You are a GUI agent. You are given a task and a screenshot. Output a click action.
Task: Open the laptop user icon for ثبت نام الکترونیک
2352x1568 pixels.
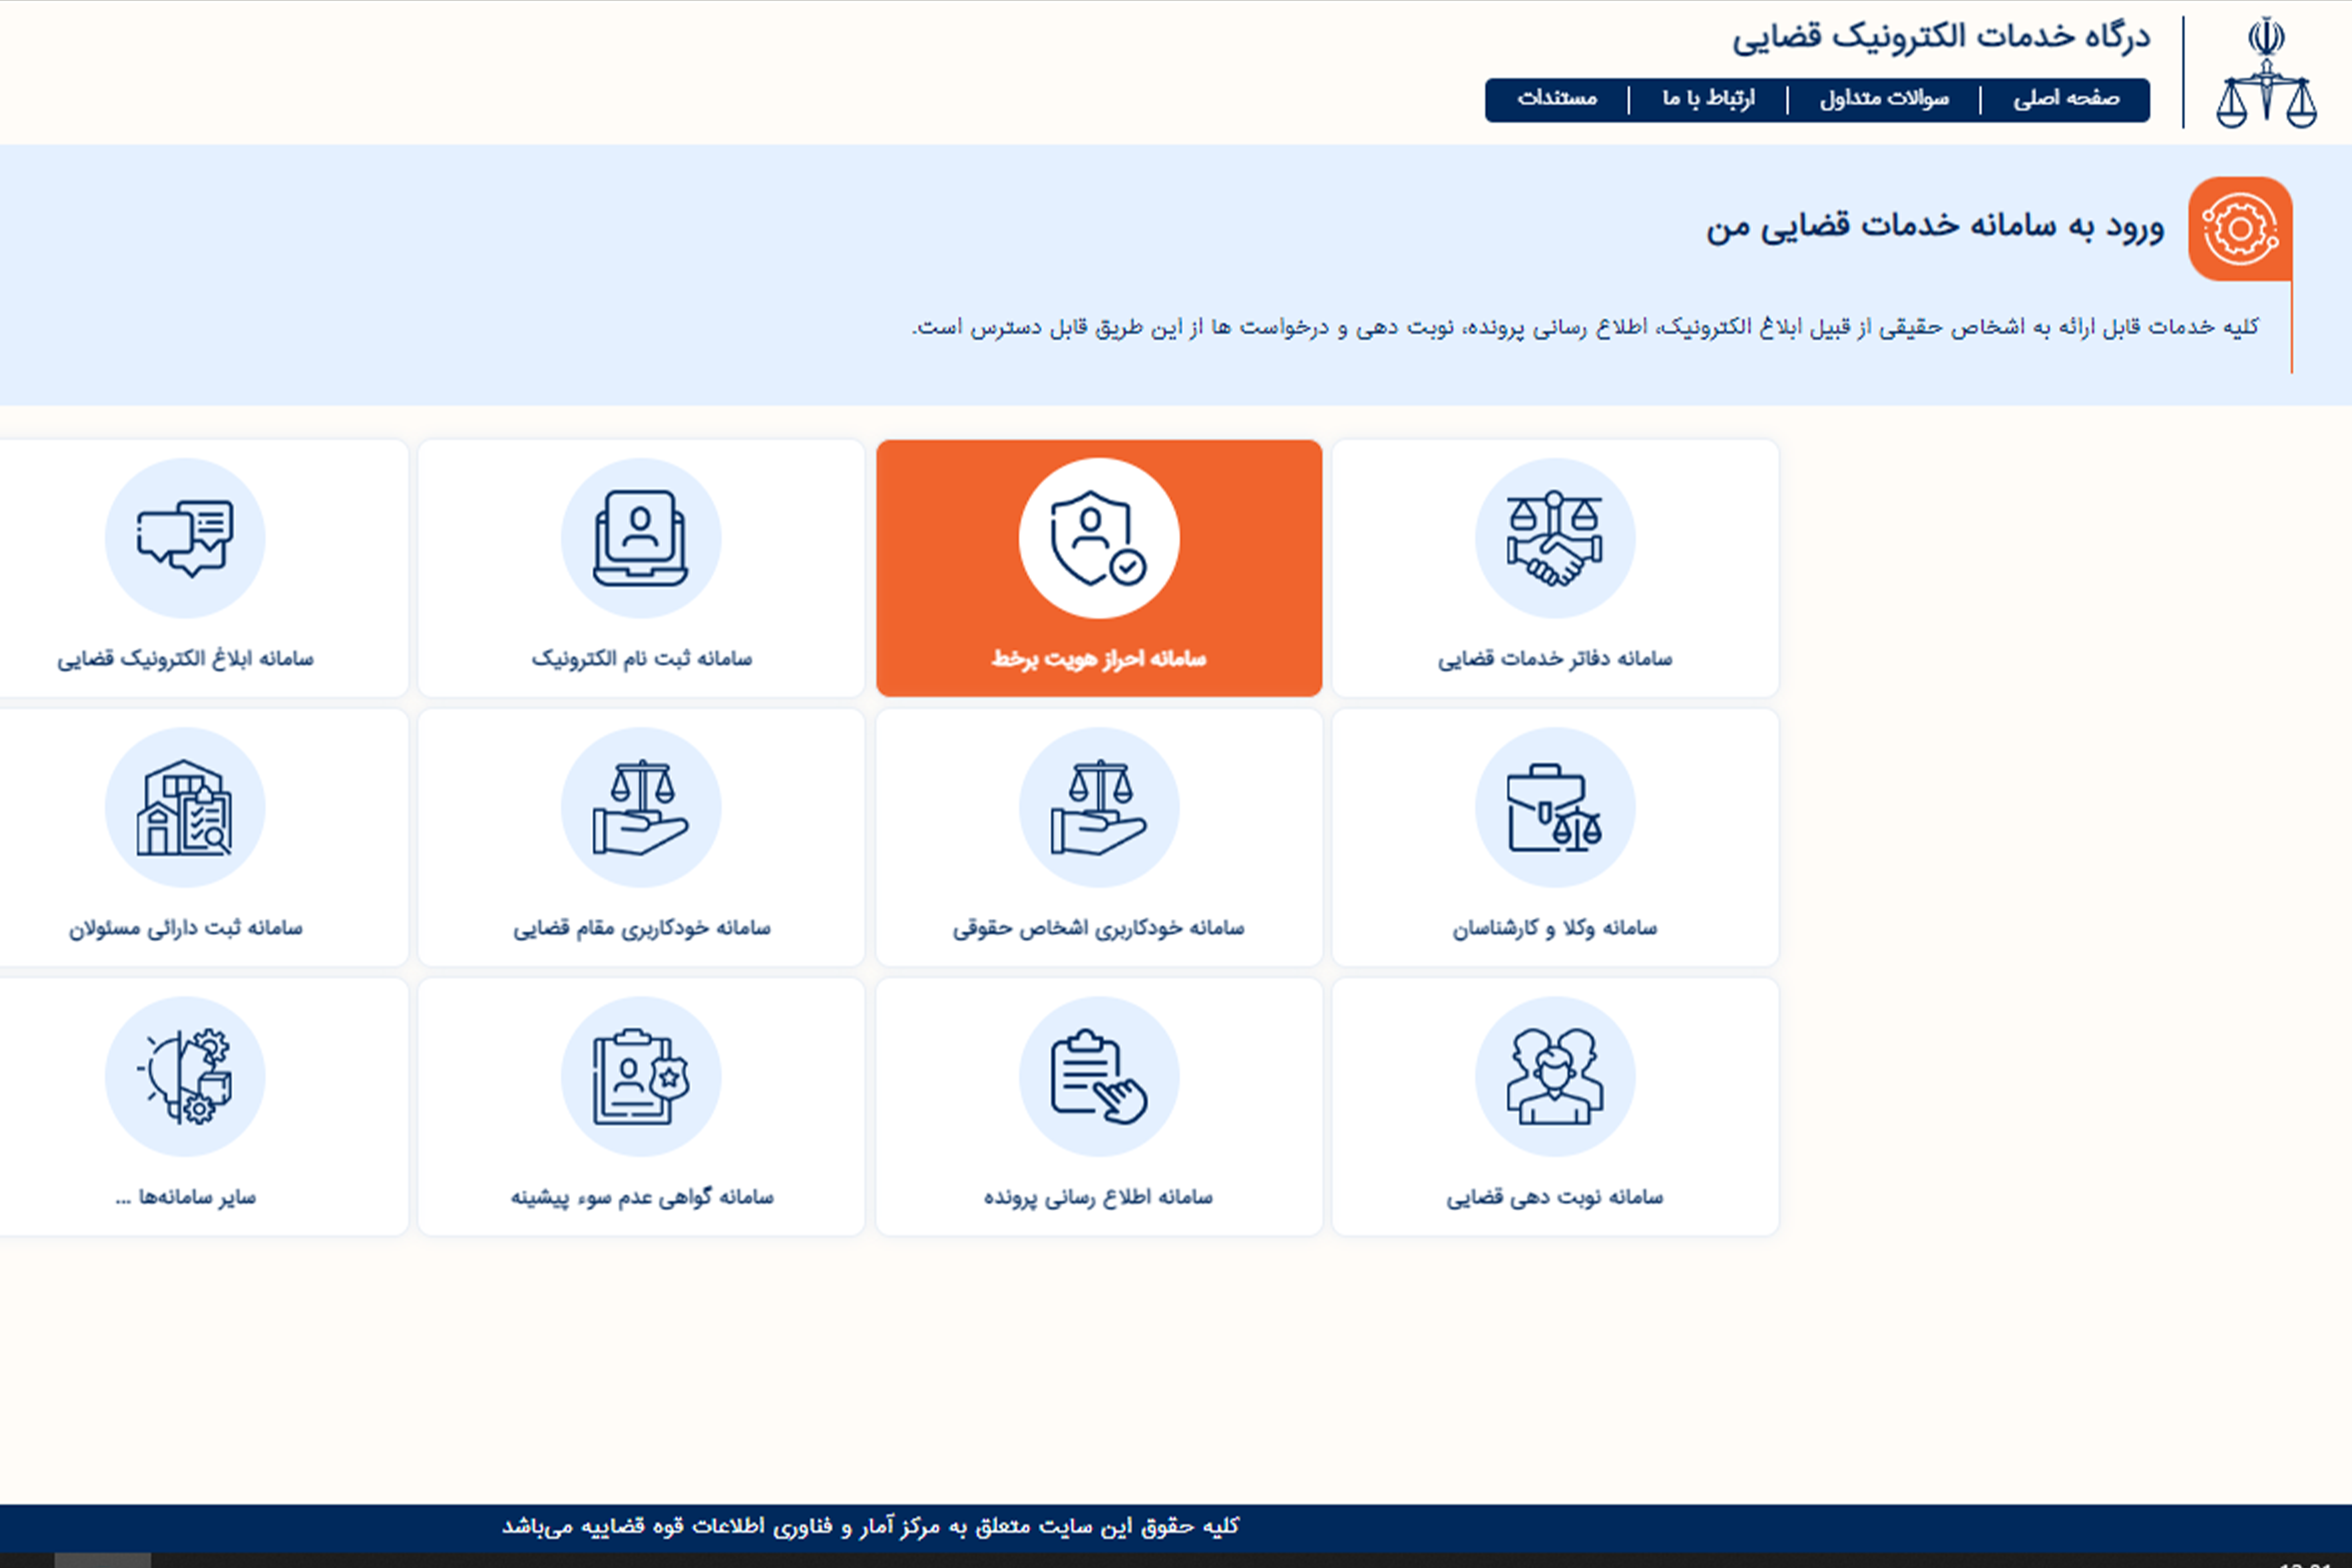click(x=641, y=538)
